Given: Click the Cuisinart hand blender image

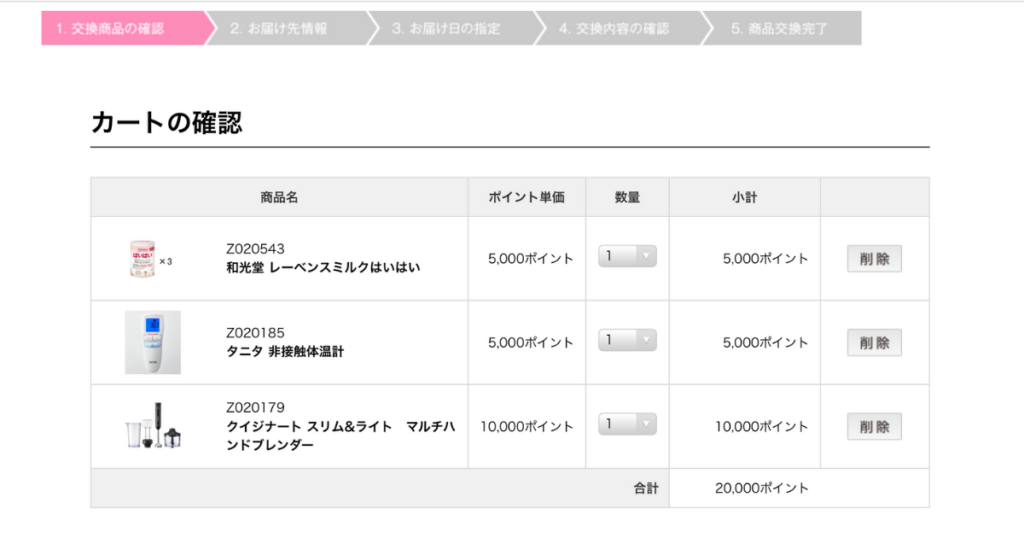Looking at the screenshot, I should pyautogui.click(x=152, y=427).
